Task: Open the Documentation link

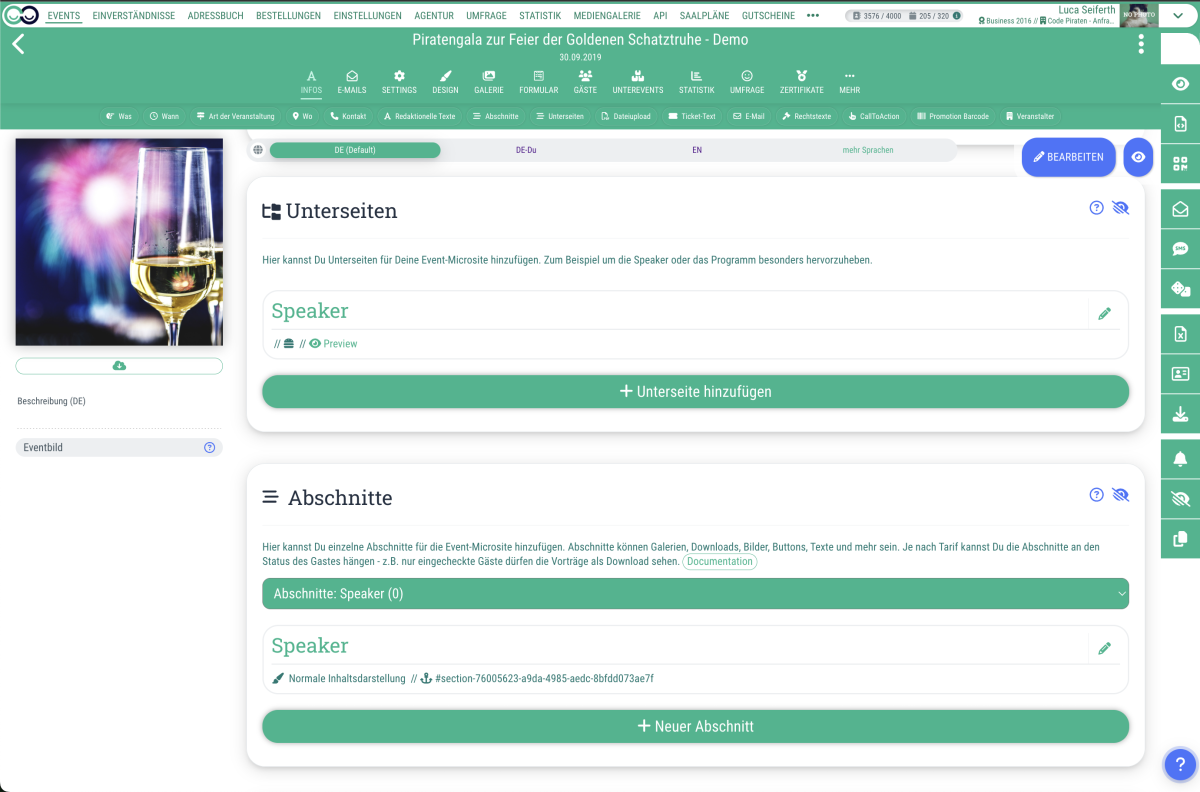Action: 719,562
